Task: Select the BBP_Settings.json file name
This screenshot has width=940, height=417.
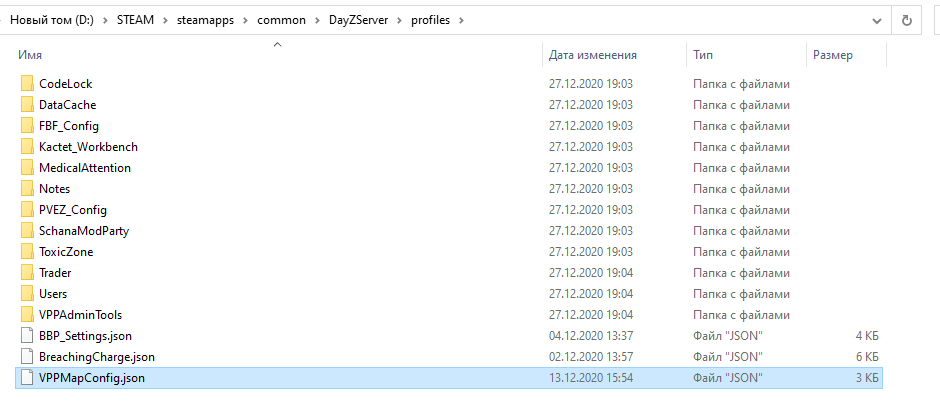Action: pyautogui.click(x=85, y=336)
